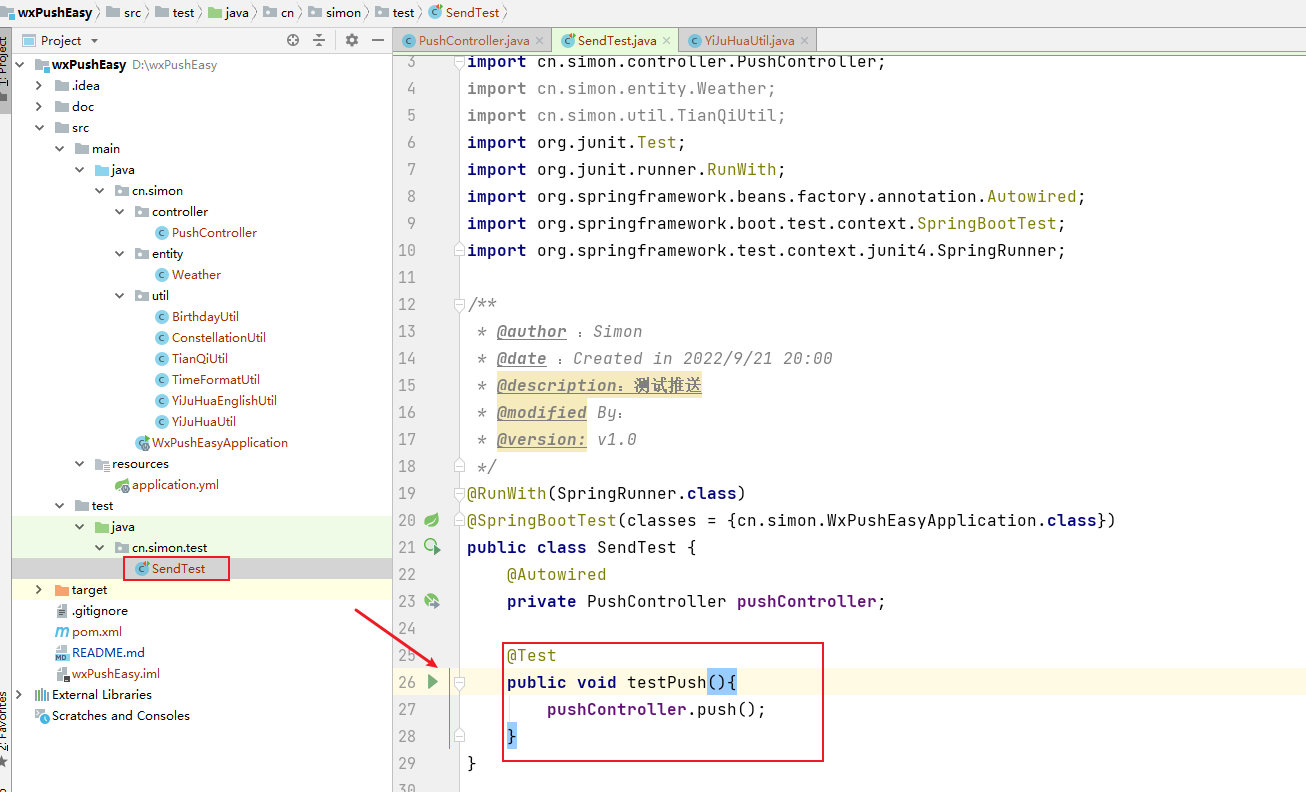Expand the target folder
This screenshot has height=792, width=1306.
(x=39, y=589)
